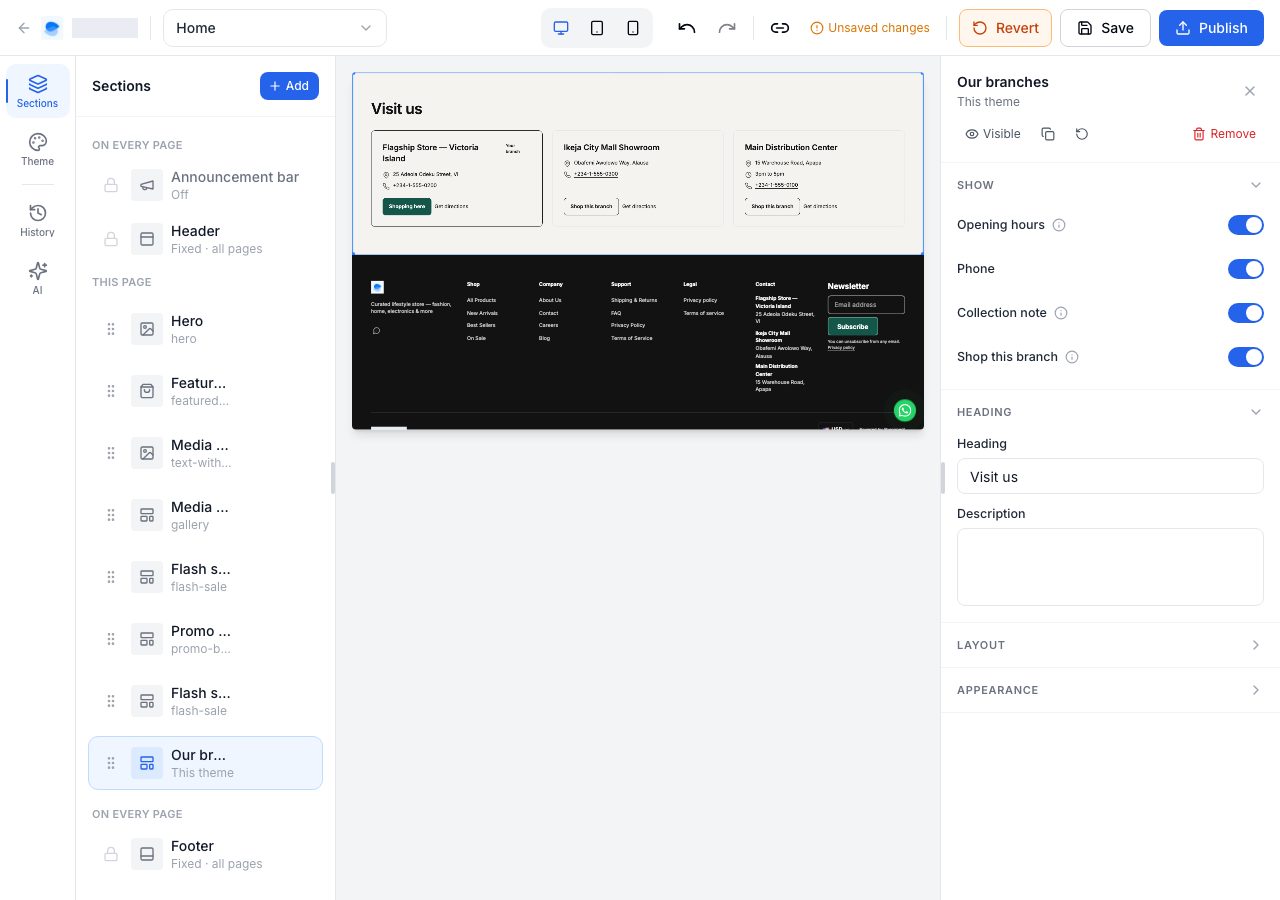This screenshot has height=900, width=1280.
Task: Turn off the Phone toggle
Action: pos(1246,269)
